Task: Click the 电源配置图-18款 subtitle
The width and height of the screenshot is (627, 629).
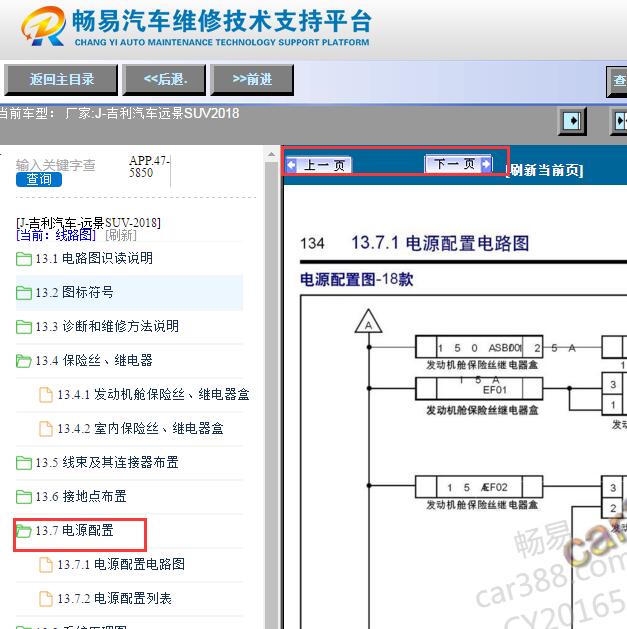Action: tap(357, 280)
